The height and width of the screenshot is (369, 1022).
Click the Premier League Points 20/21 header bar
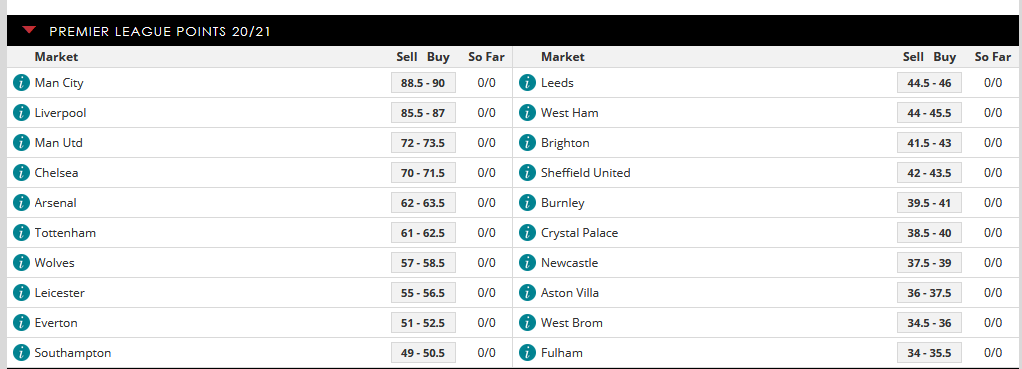click(511, 31)
